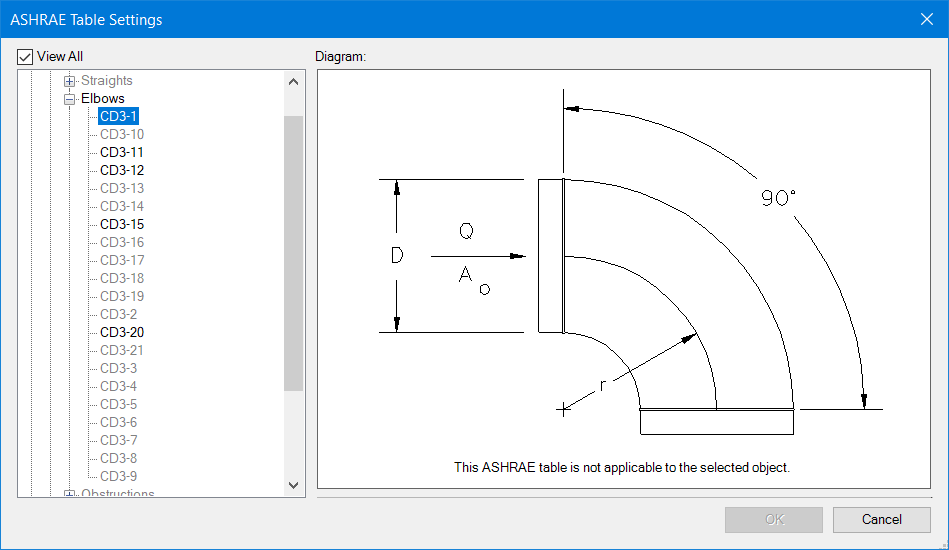The height and width of the screenshot is (550, 949).
Task: Select table CD3-4
Action: point(119,387)
